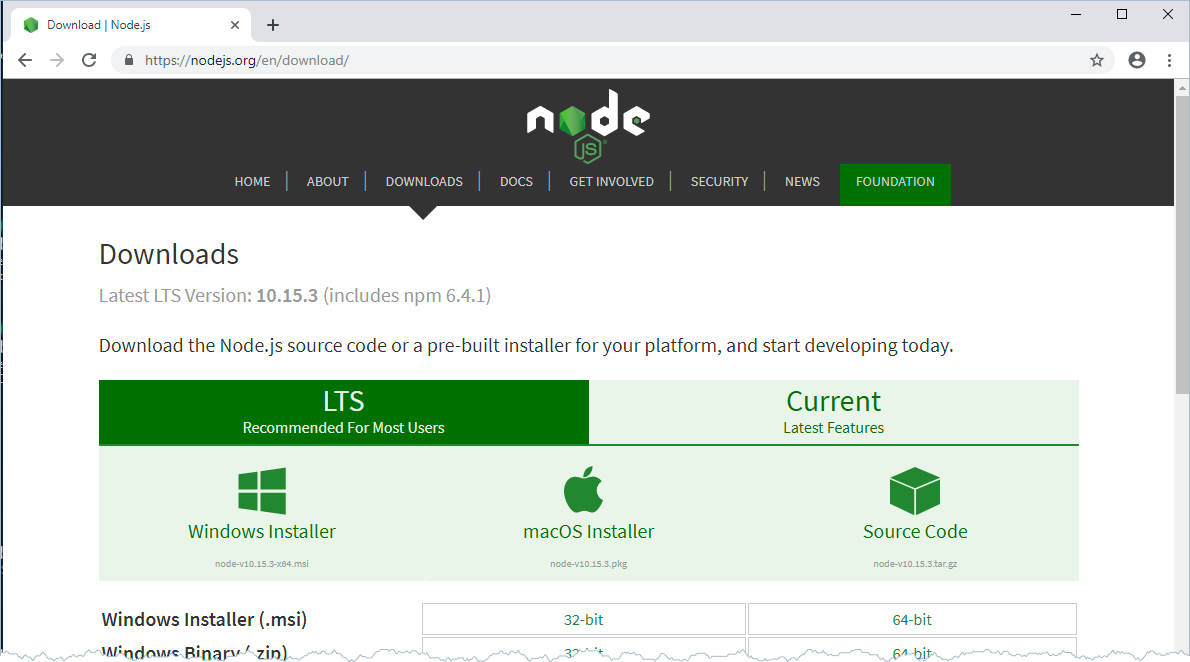Reload the page with refresh icon

(89, 60)
